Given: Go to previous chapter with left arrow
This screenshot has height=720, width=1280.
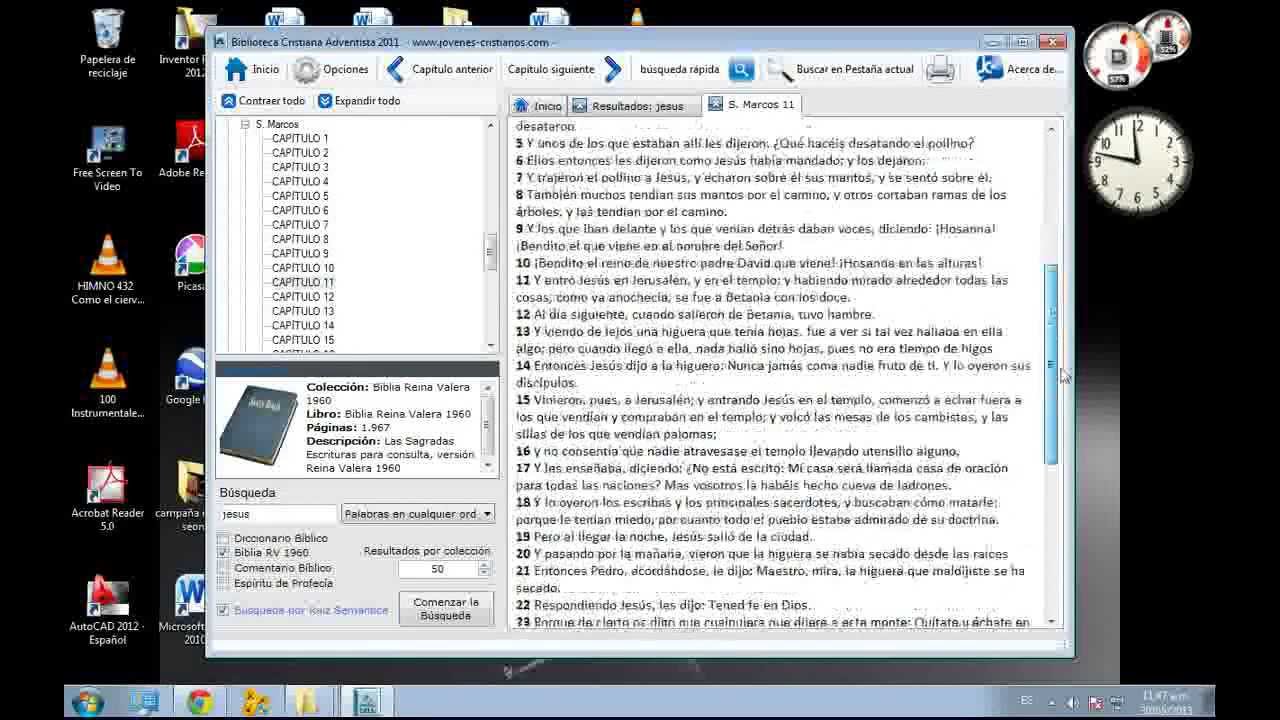Looking at the screenshot, I should coord(395,69).
